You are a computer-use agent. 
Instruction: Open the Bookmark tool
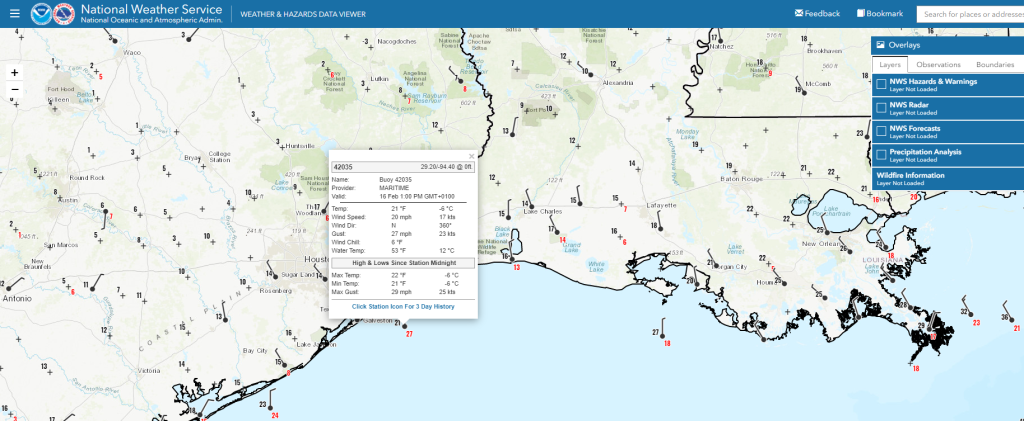click(x=879, y=14)
